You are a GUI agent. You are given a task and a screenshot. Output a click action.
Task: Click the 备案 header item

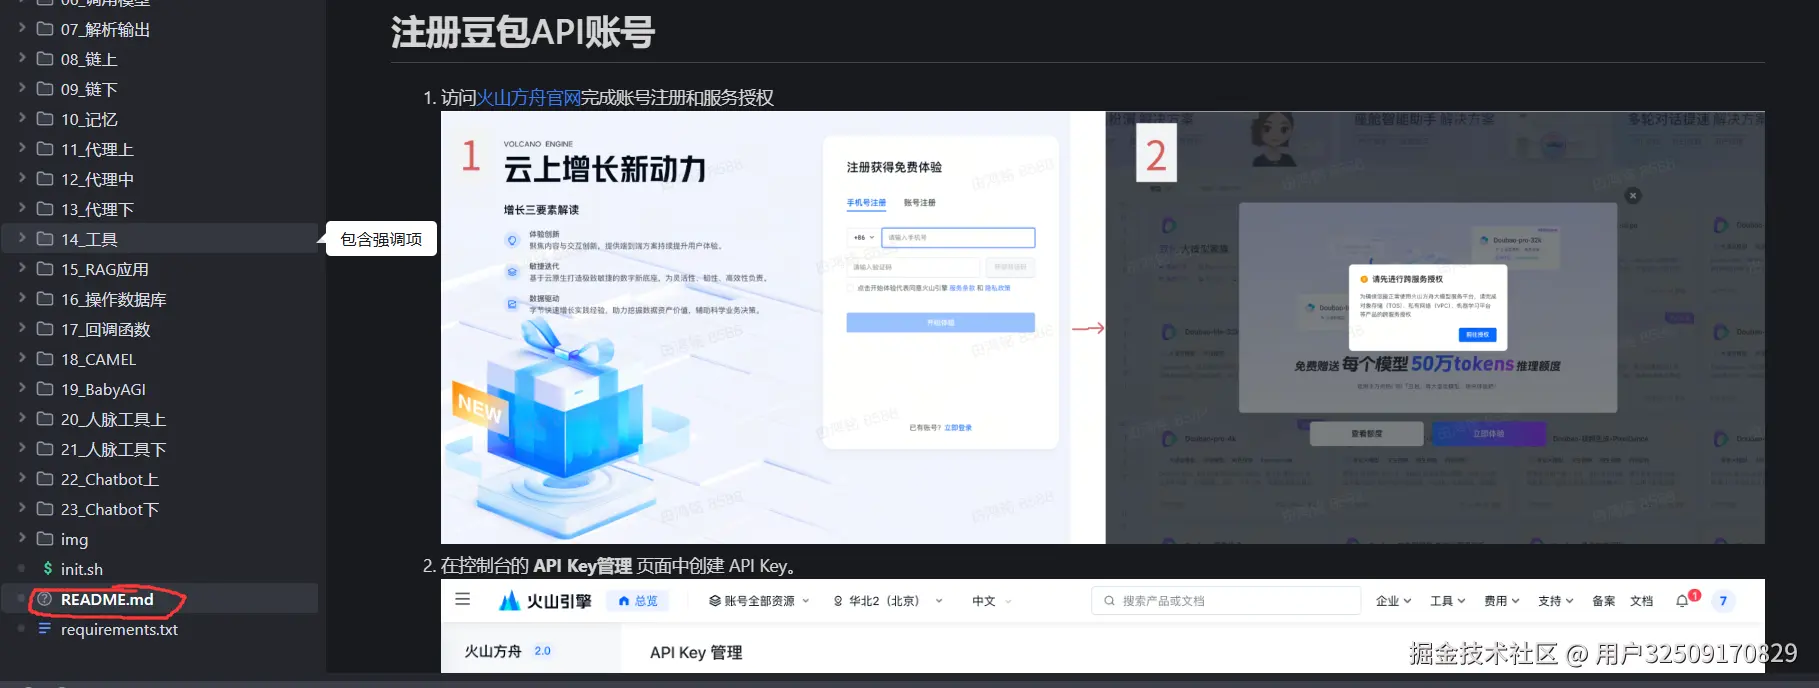(1603, 601)
